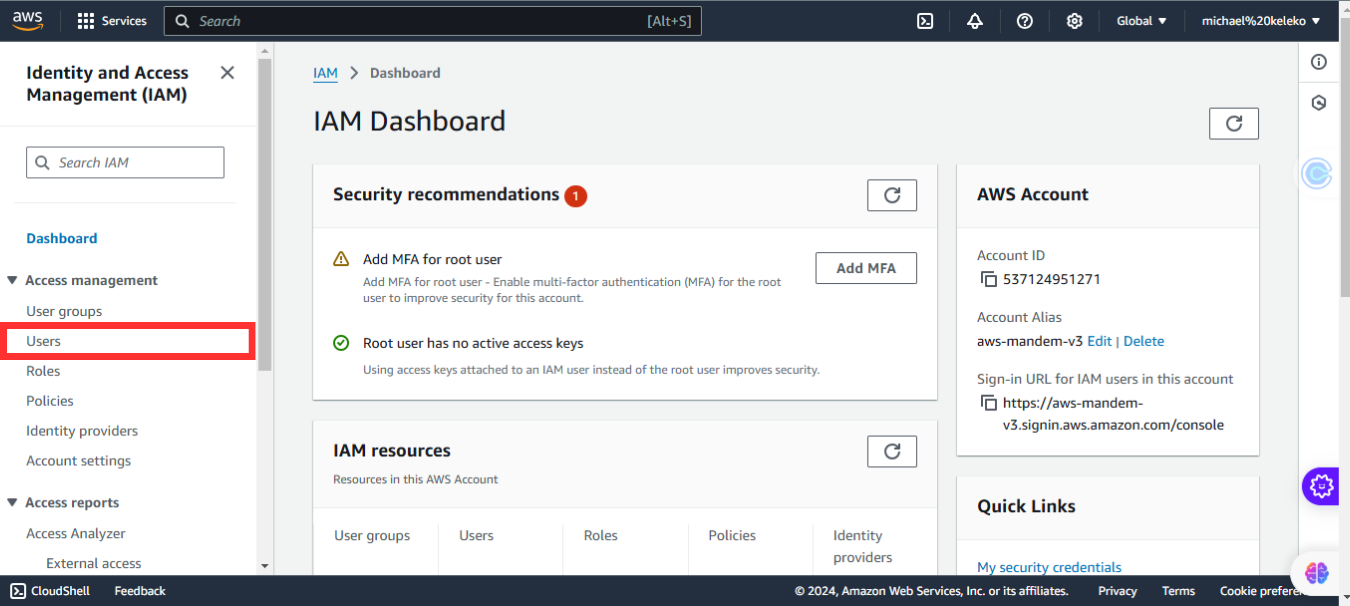Open Cookie preferences in footer
The width and height of the screenshot is (1350, 606).
pos(1263,591)
